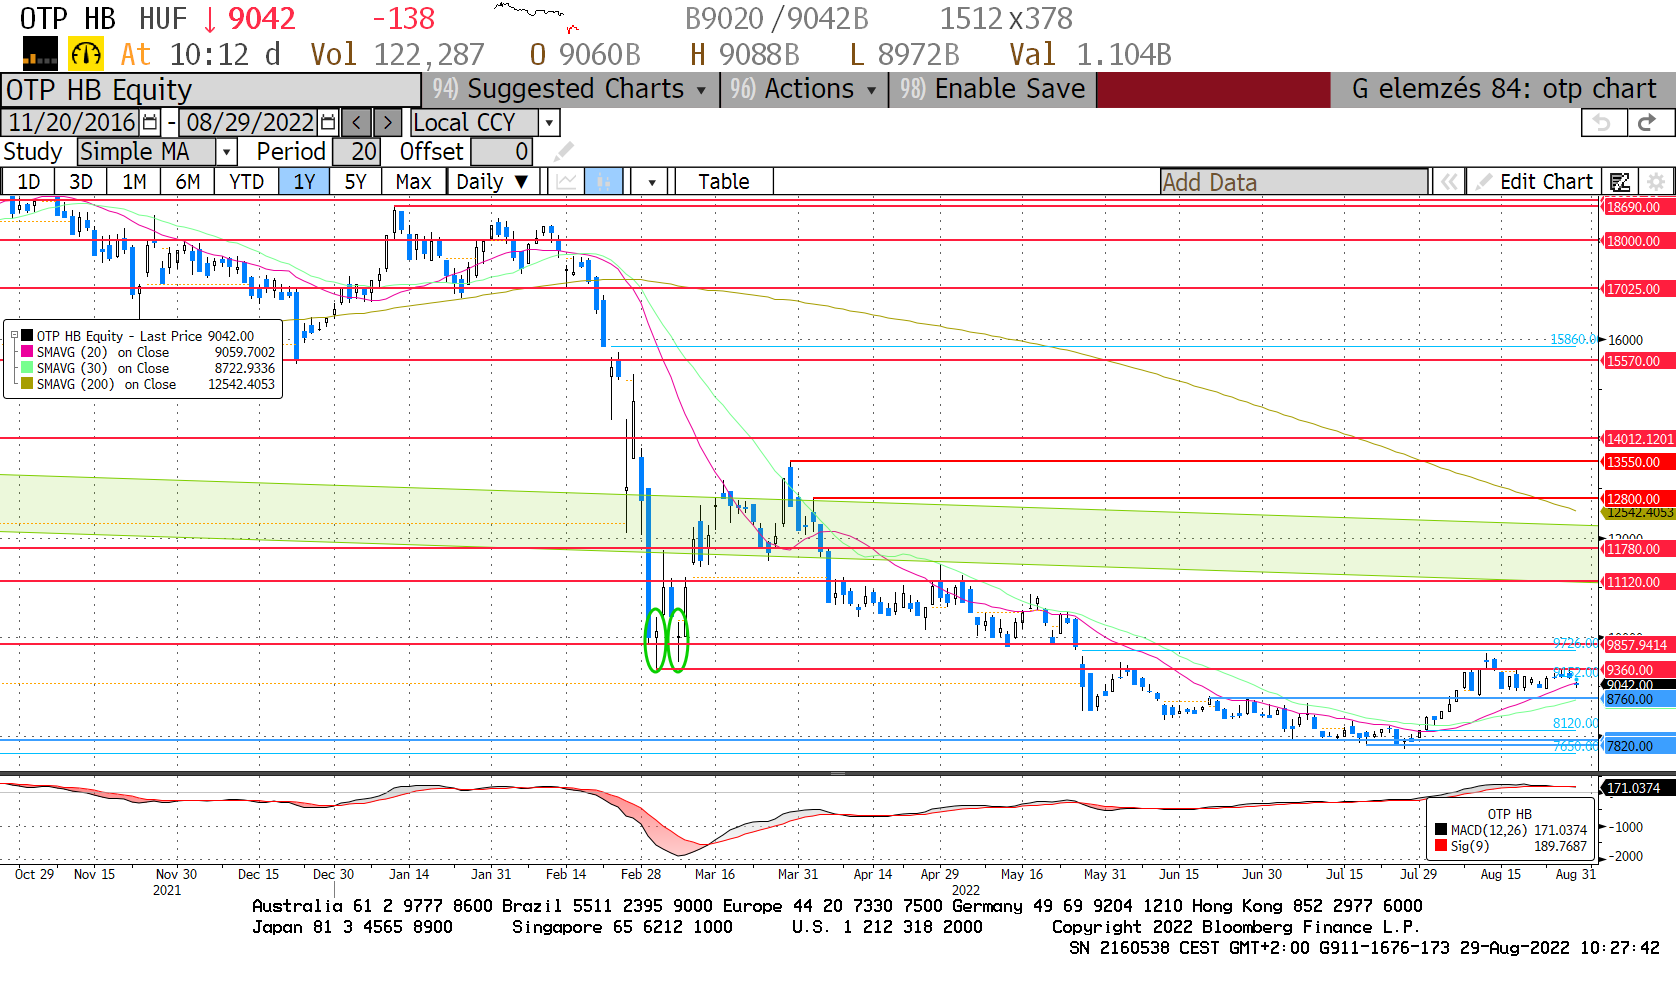Select the Max time range tab
The width and height of the screenshot is (1676, 991).
coord(413,182)
